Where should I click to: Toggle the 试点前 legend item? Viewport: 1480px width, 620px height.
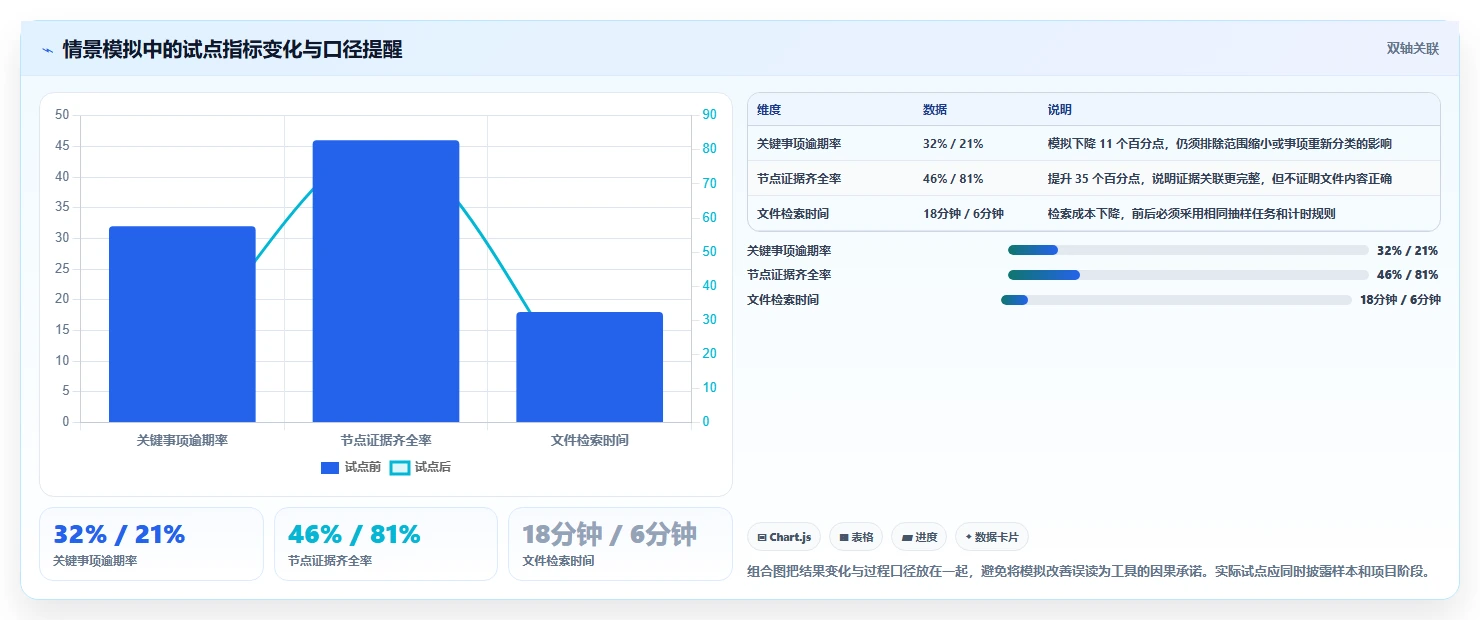tap(350, 467)
